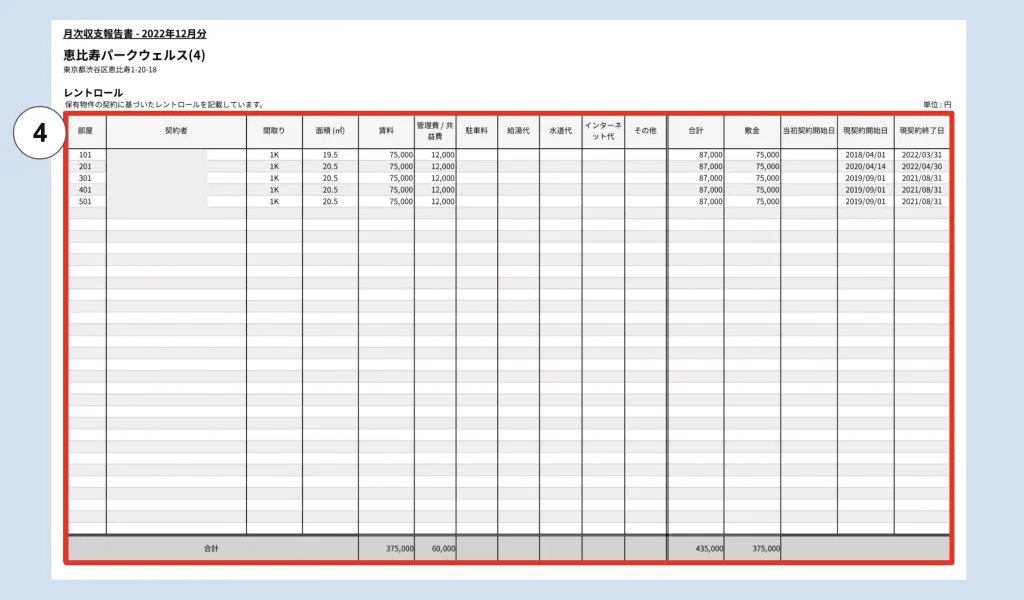The height and width of the screenshot is (600, 1024).
Task: Click the 月次収支報告書 title heading
Action: click(135, 34)
